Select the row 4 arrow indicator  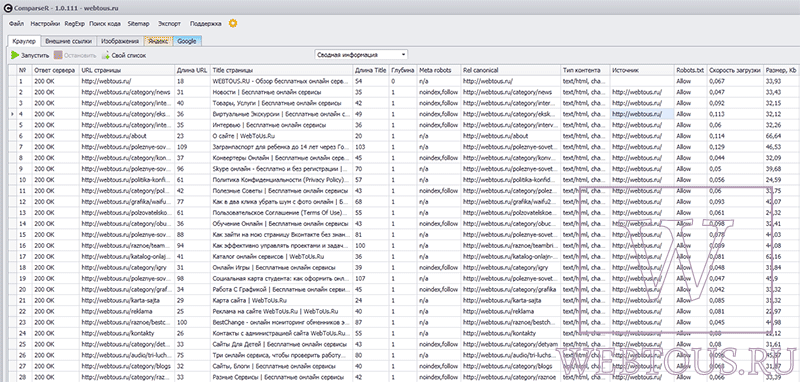coord(13,114)
